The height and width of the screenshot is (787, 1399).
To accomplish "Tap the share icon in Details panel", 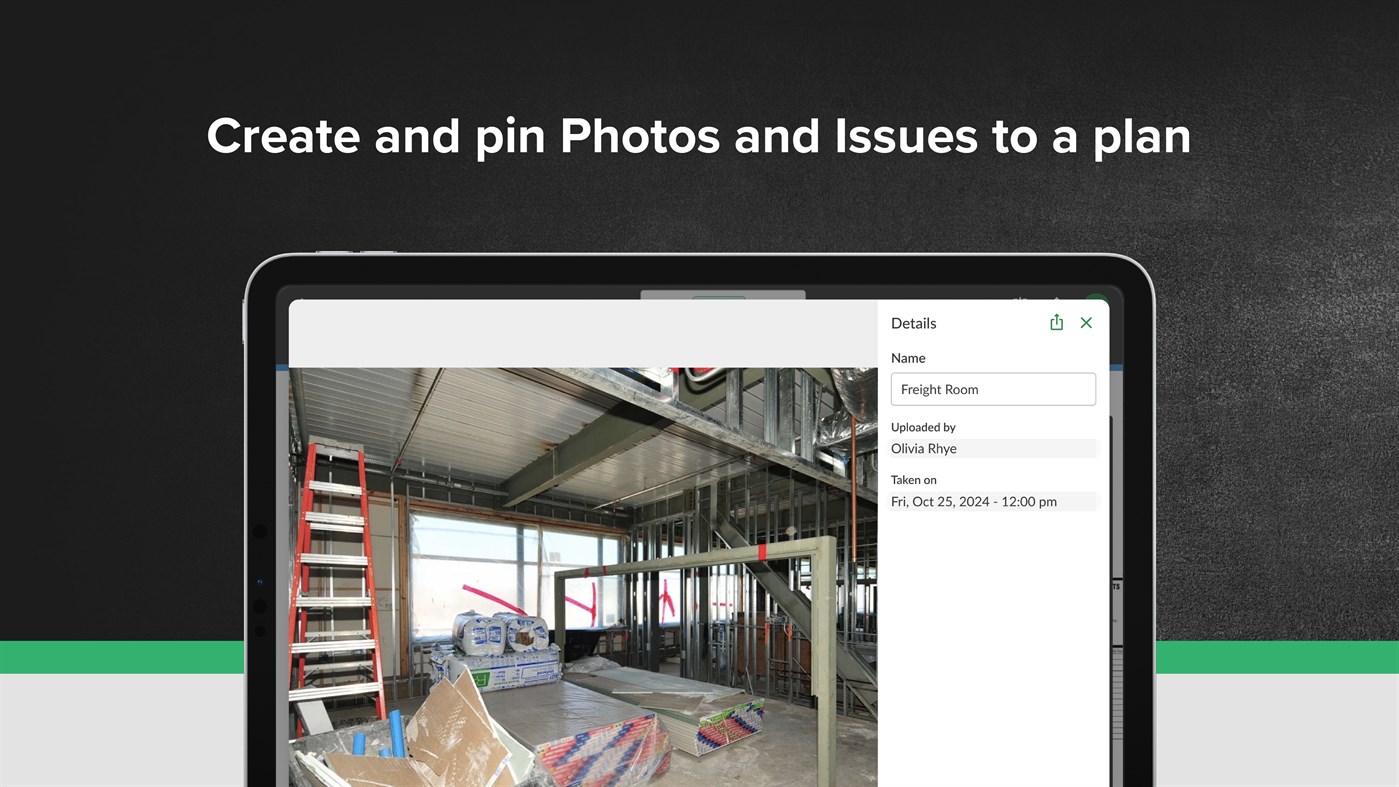I will point(1056,322).
